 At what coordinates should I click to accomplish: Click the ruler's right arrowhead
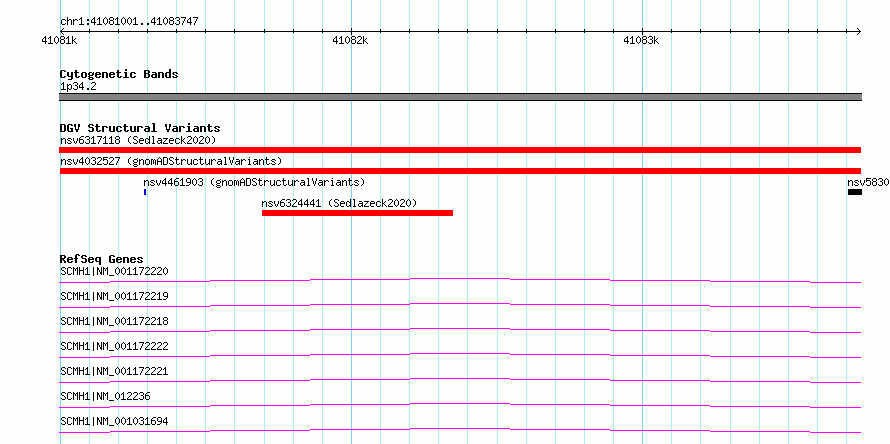point(858,31)
